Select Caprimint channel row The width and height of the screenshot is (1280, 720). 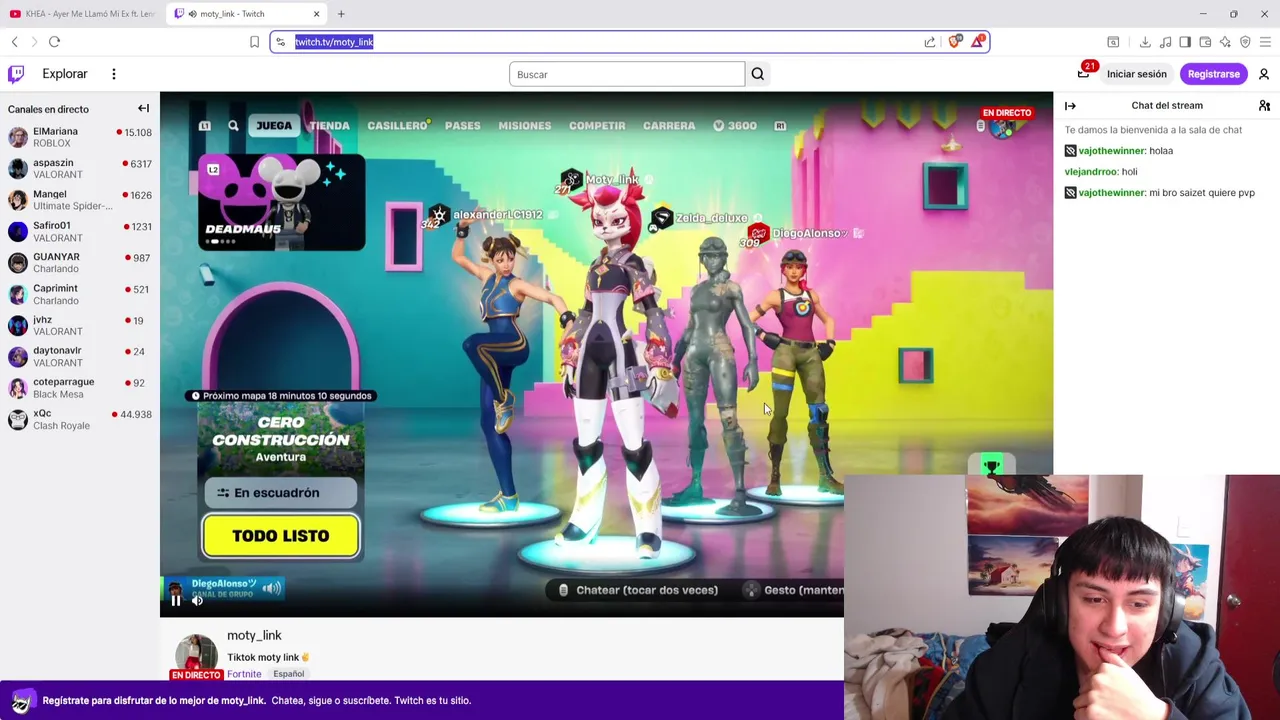[80, 294]
